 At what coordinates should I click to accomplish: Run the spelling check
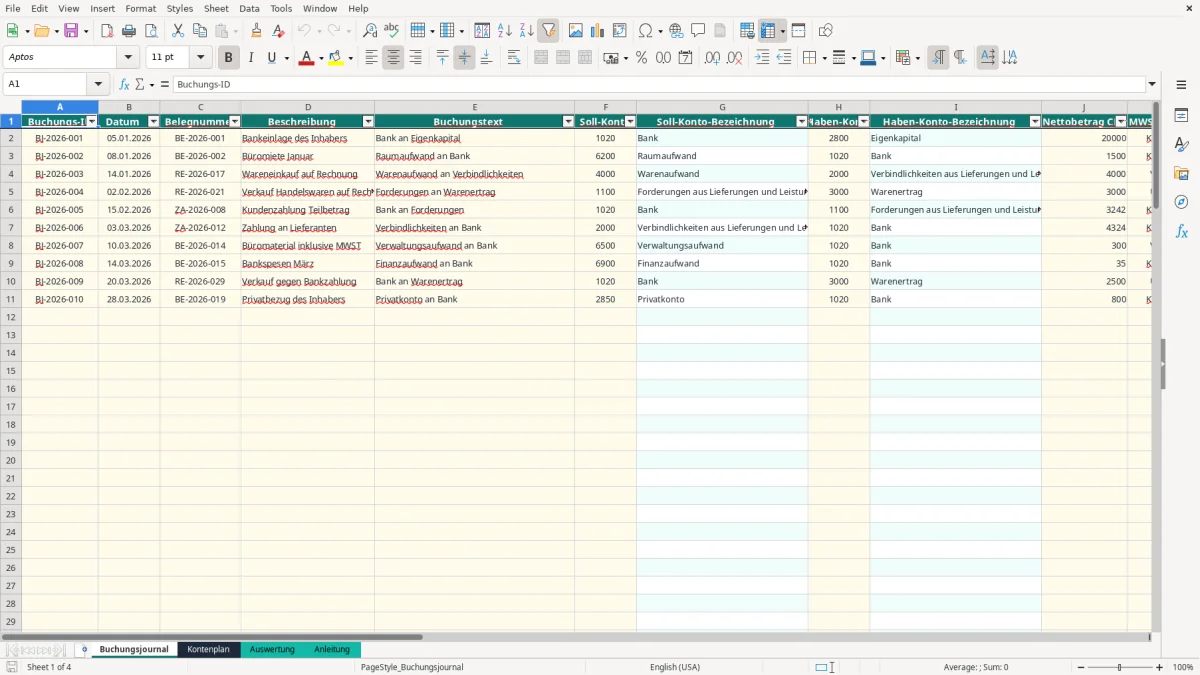click(x=392, y=31)
